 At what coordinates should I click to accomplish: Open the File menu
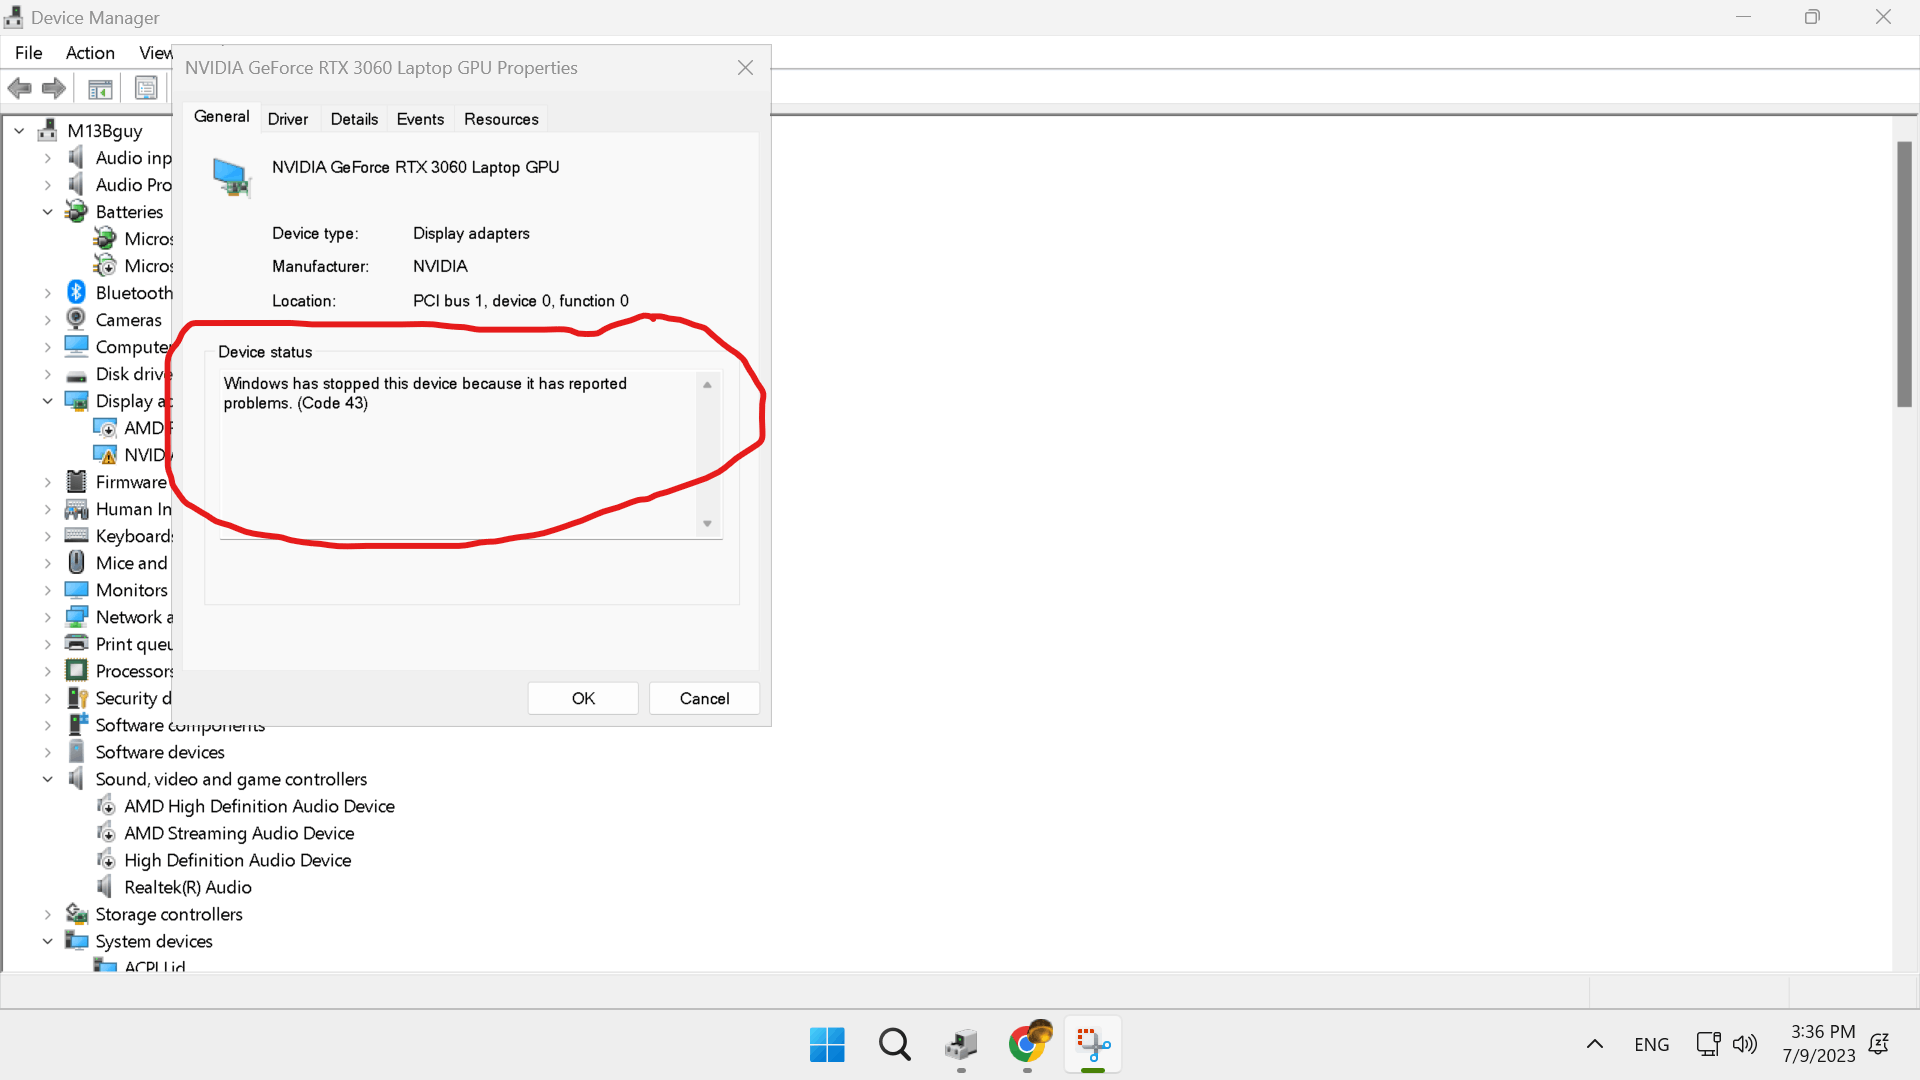click(x=29, y=52)
